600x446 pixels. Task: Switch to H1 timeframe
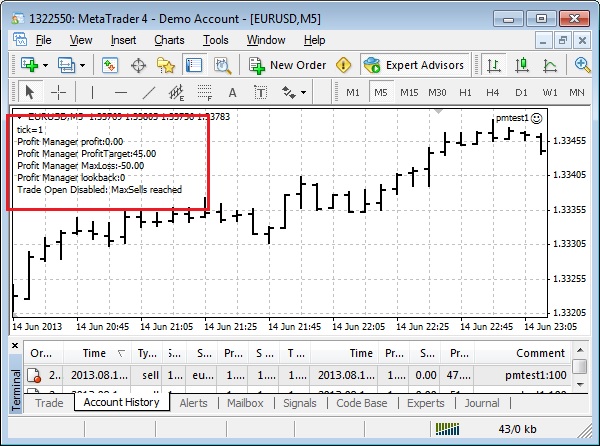465,93
